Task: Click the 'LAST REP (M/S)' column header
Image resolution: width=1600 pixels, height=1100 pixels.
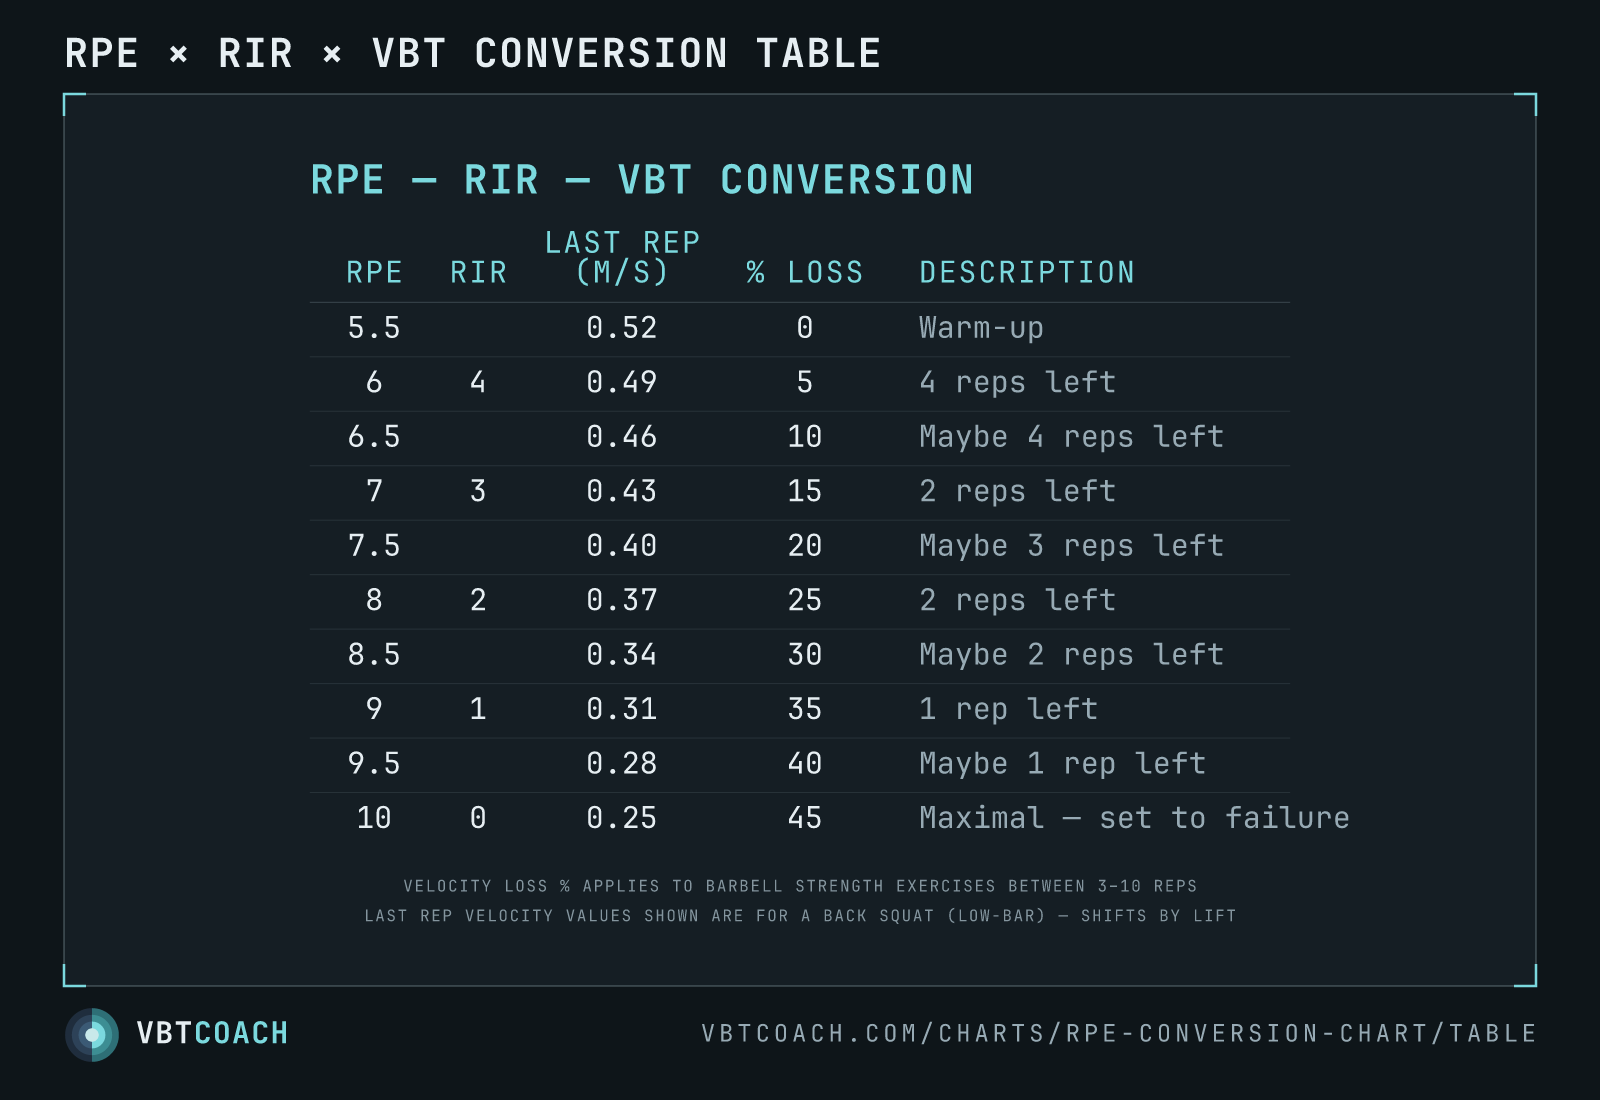Action: click(622, 257)
